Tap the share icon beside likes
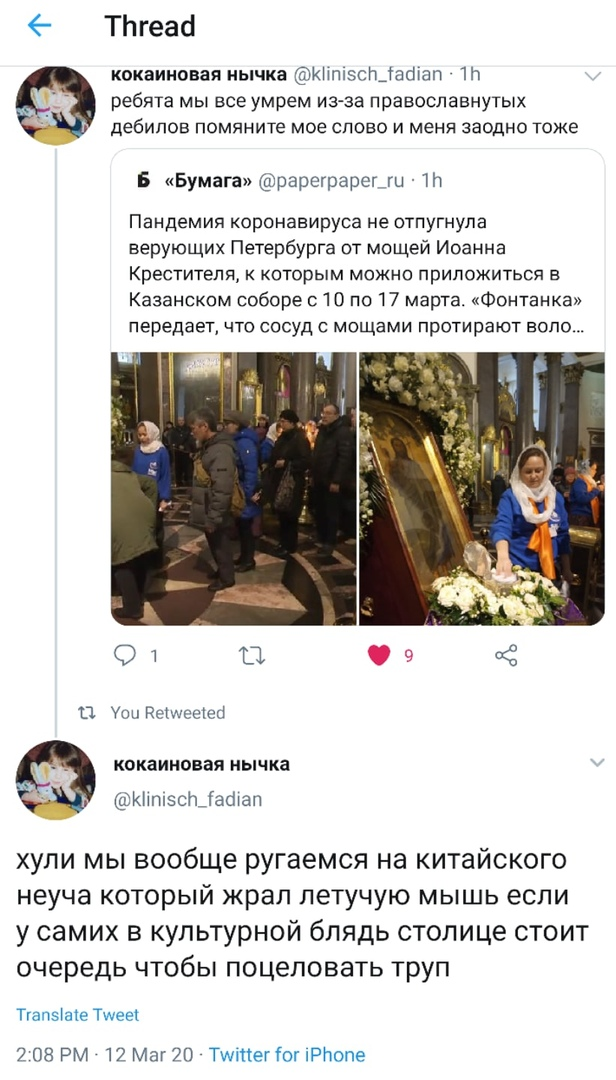Image resolution: width=616 pixels, height=1080 pixels. click(506, 655)
